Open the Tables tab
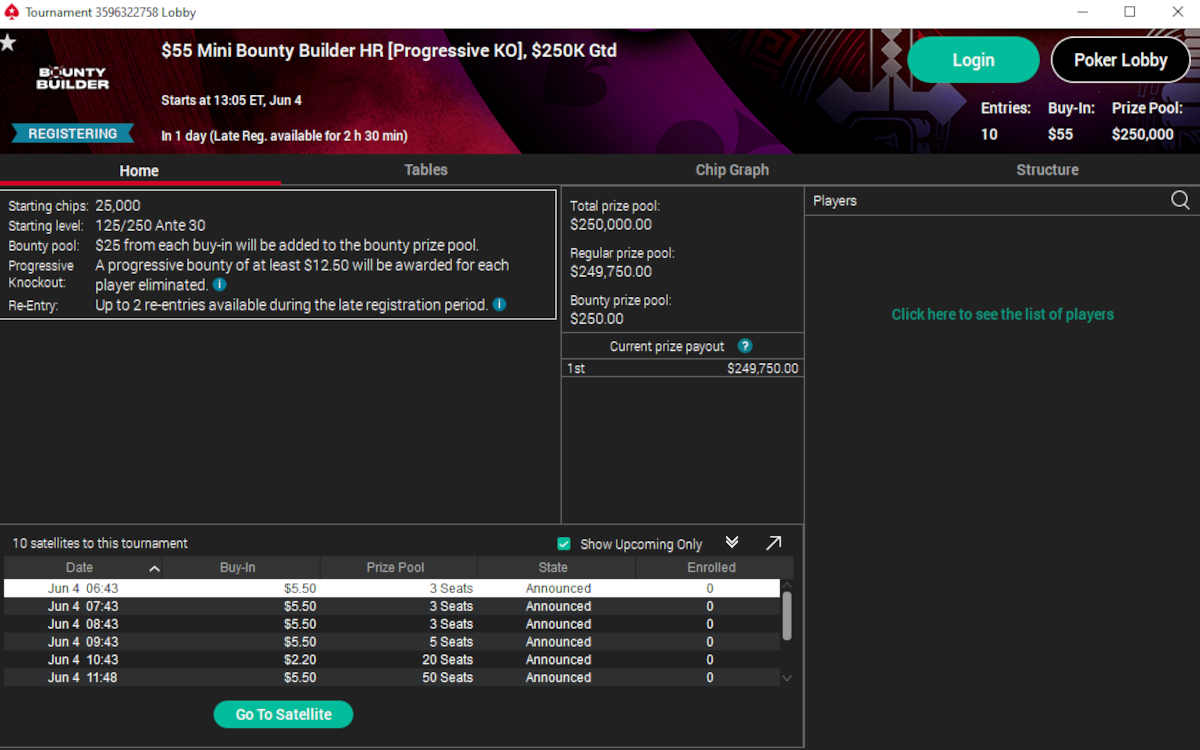This screenshot has width=1200, height=750. click(426, 170)
